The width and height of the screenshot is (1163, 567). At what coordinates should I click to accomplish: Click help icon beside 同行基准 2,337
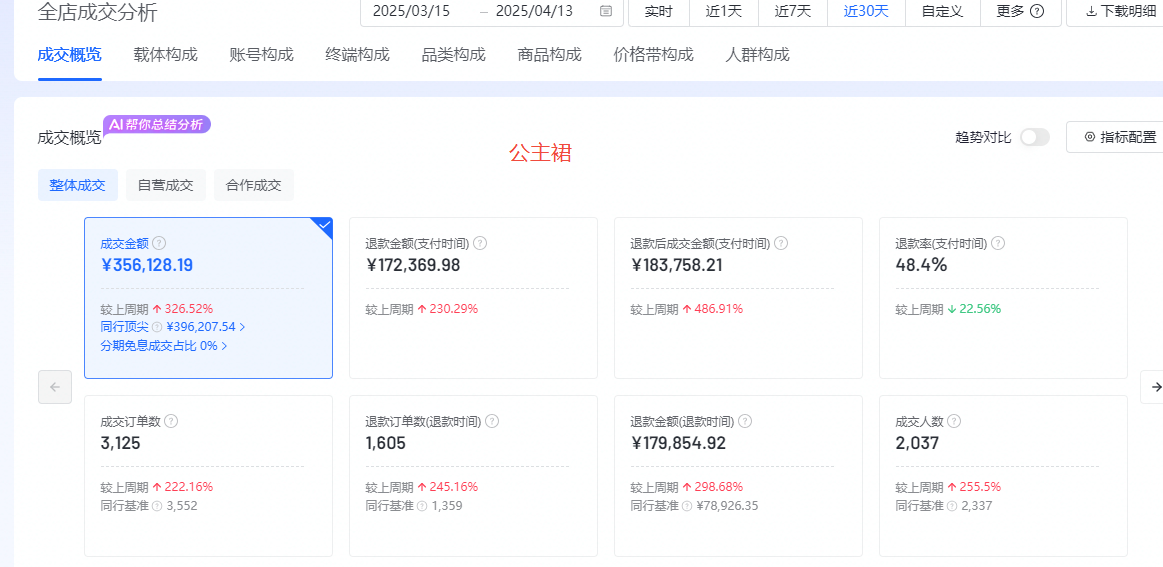(952, 506)
